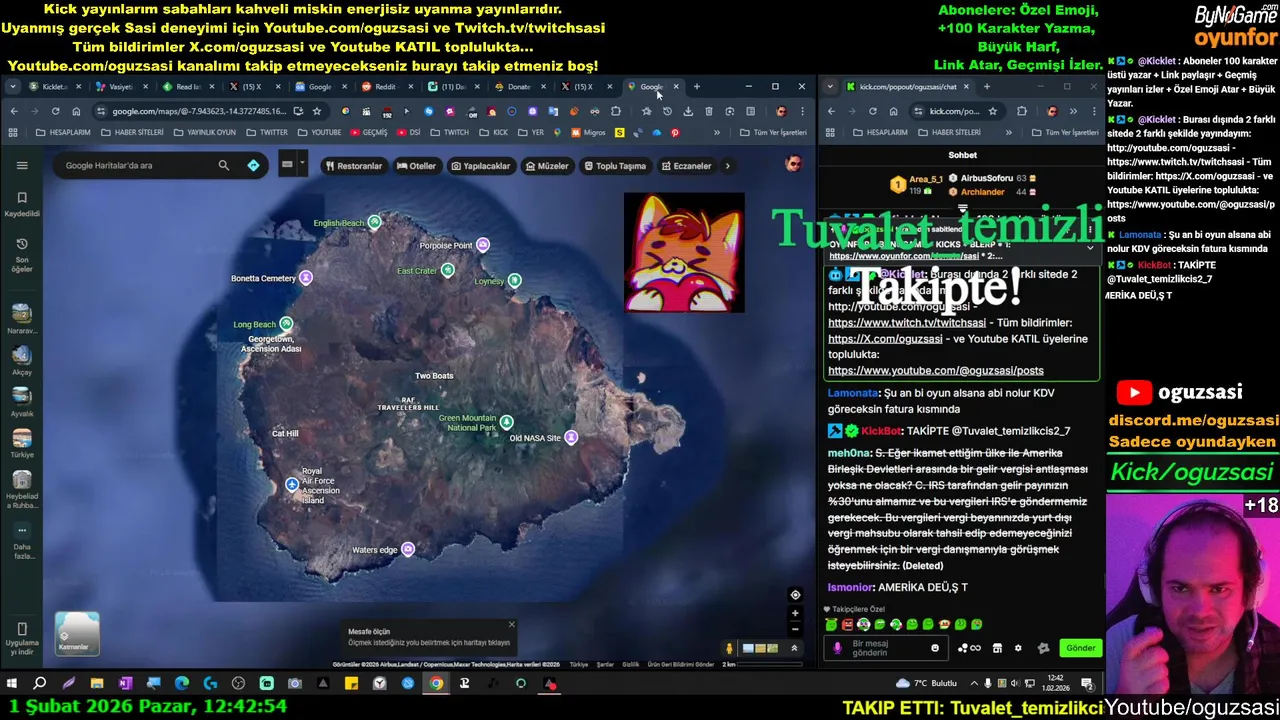Click in the Google Haritalar'da ara search field
The width and height of the screenshot is (1280, 720).
tap(135, 165)
